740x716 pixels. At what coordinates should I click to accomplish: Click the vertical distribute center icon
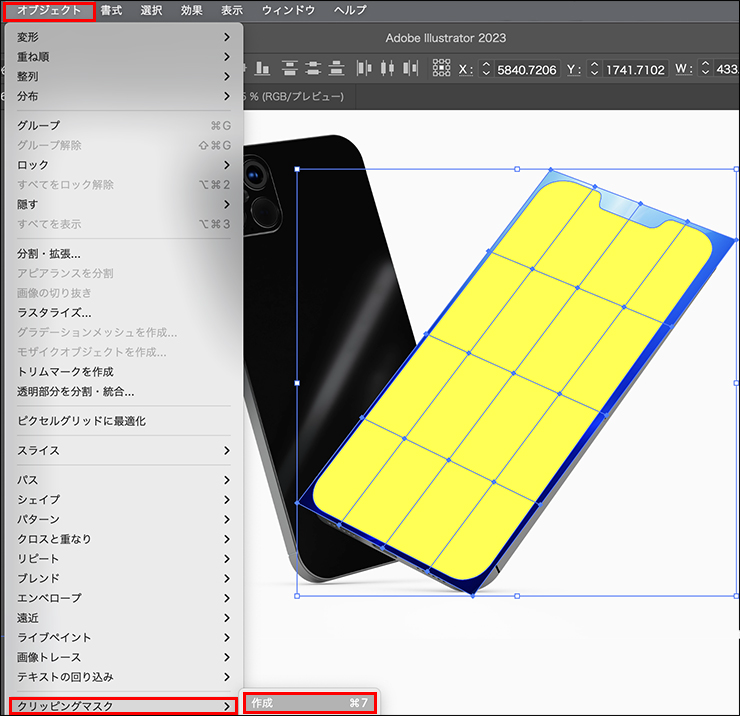[312, 68]
